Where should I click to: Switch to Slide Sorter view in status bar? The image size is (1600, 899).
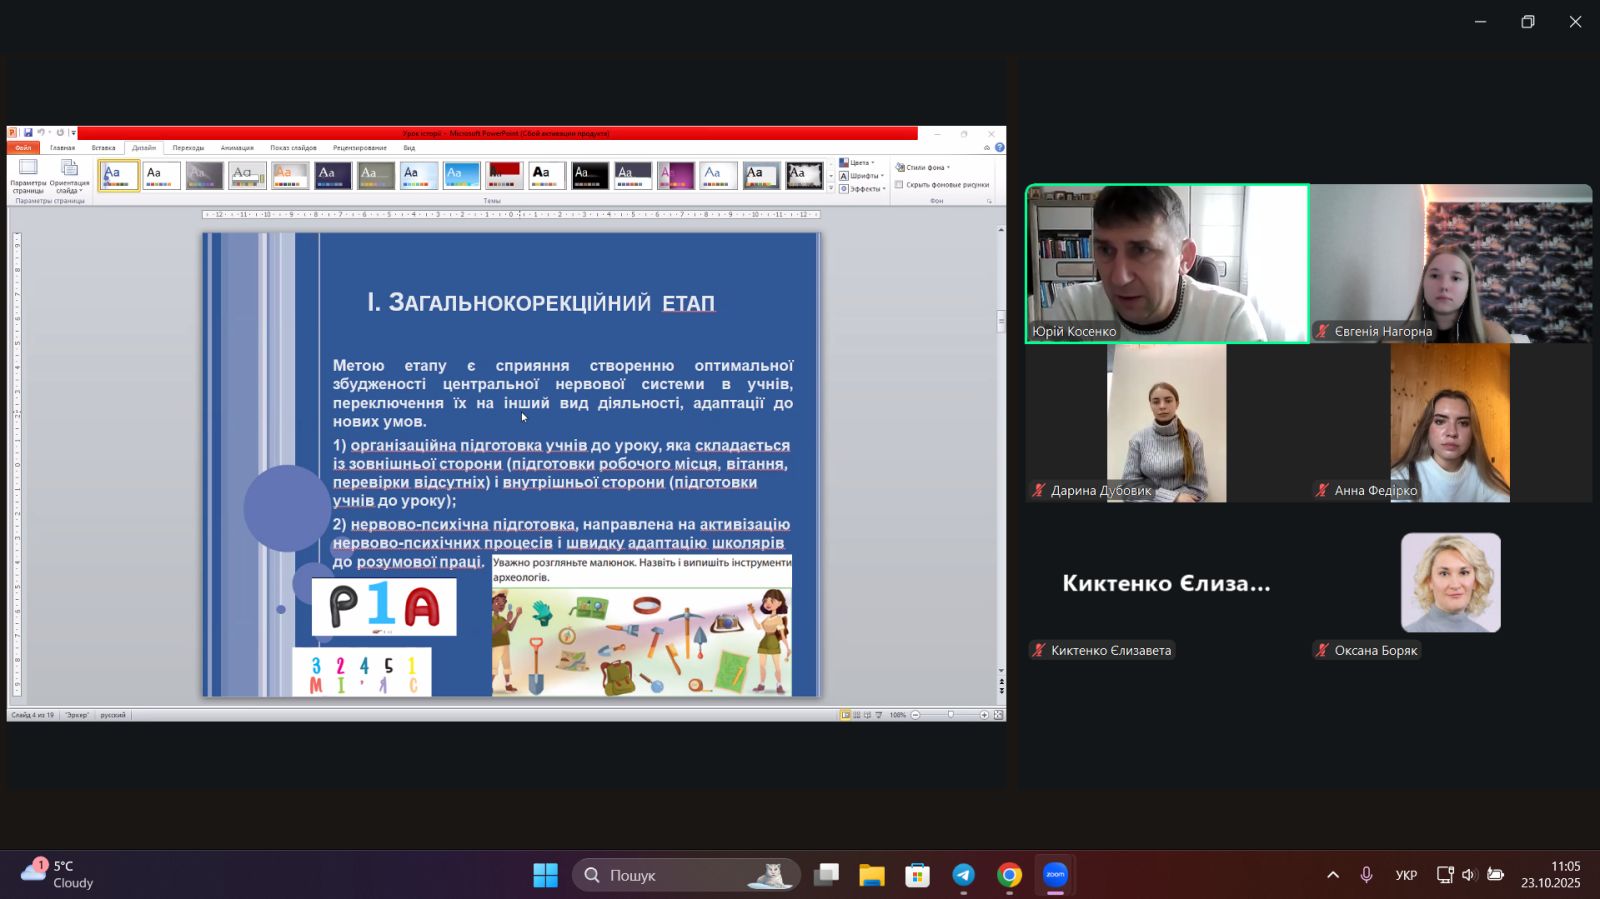tap(856, 715)
